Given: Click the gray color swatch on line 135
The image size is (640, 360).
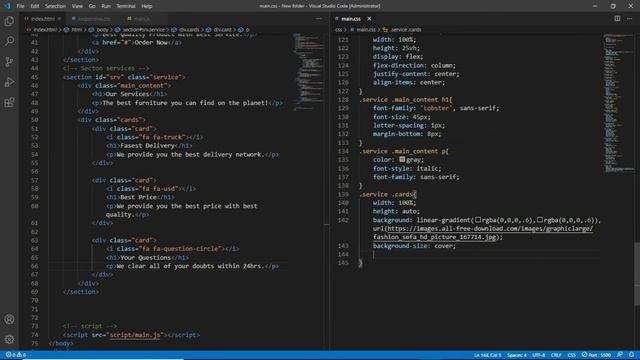Looking at the screenshot, I should point(402,160).
